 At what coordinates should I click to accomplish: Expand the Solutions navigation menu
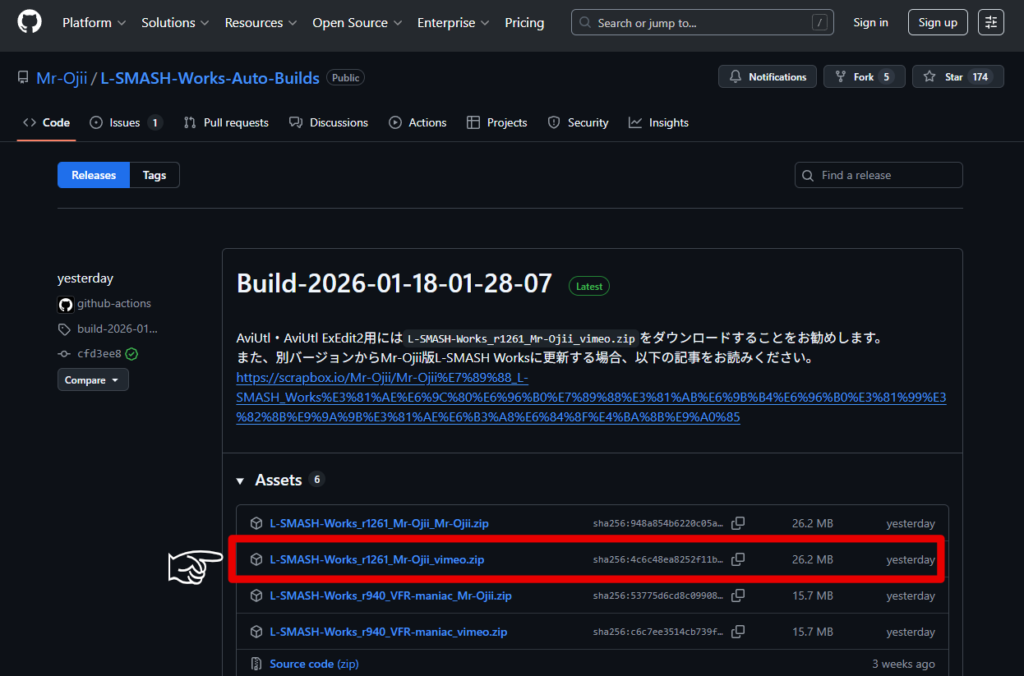point(175,22)
